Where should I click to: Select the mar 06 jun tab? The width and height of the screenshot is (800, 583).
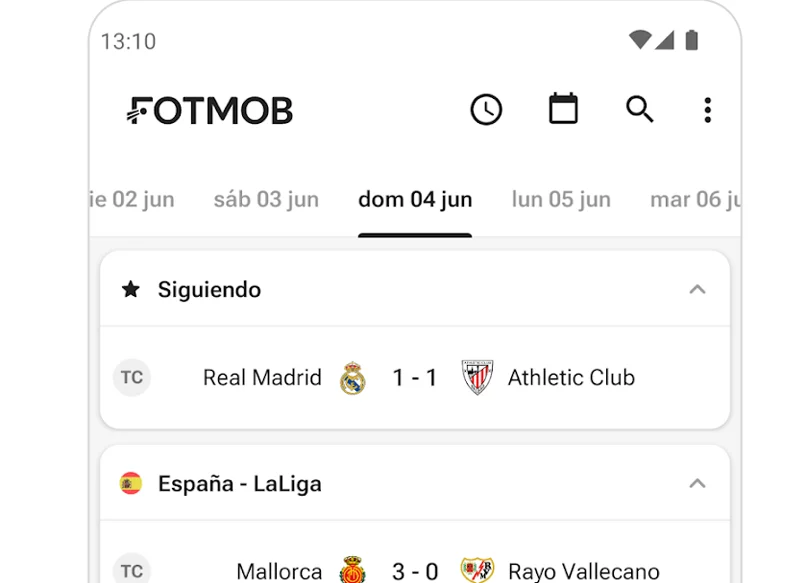(x=695, y=199)
